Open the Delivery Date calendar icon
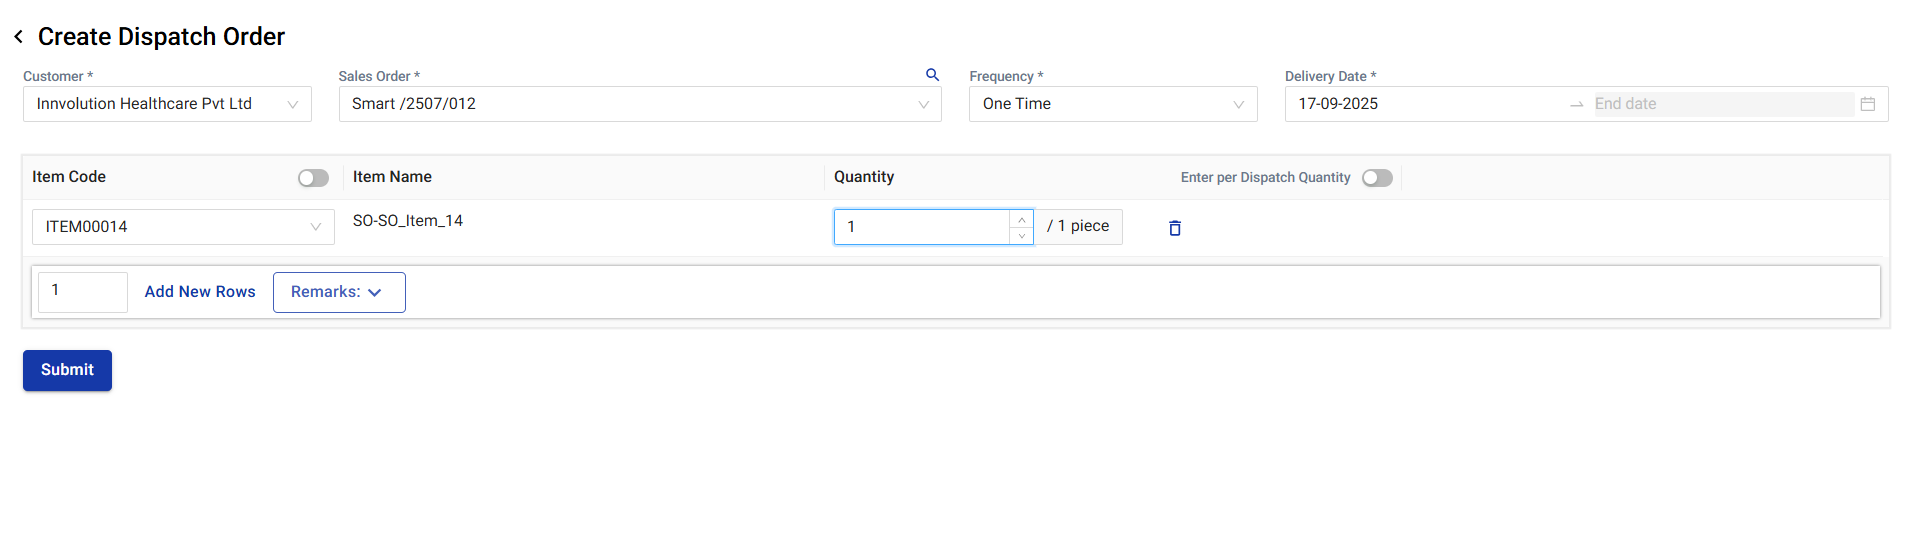 (x=1867, y=104)
